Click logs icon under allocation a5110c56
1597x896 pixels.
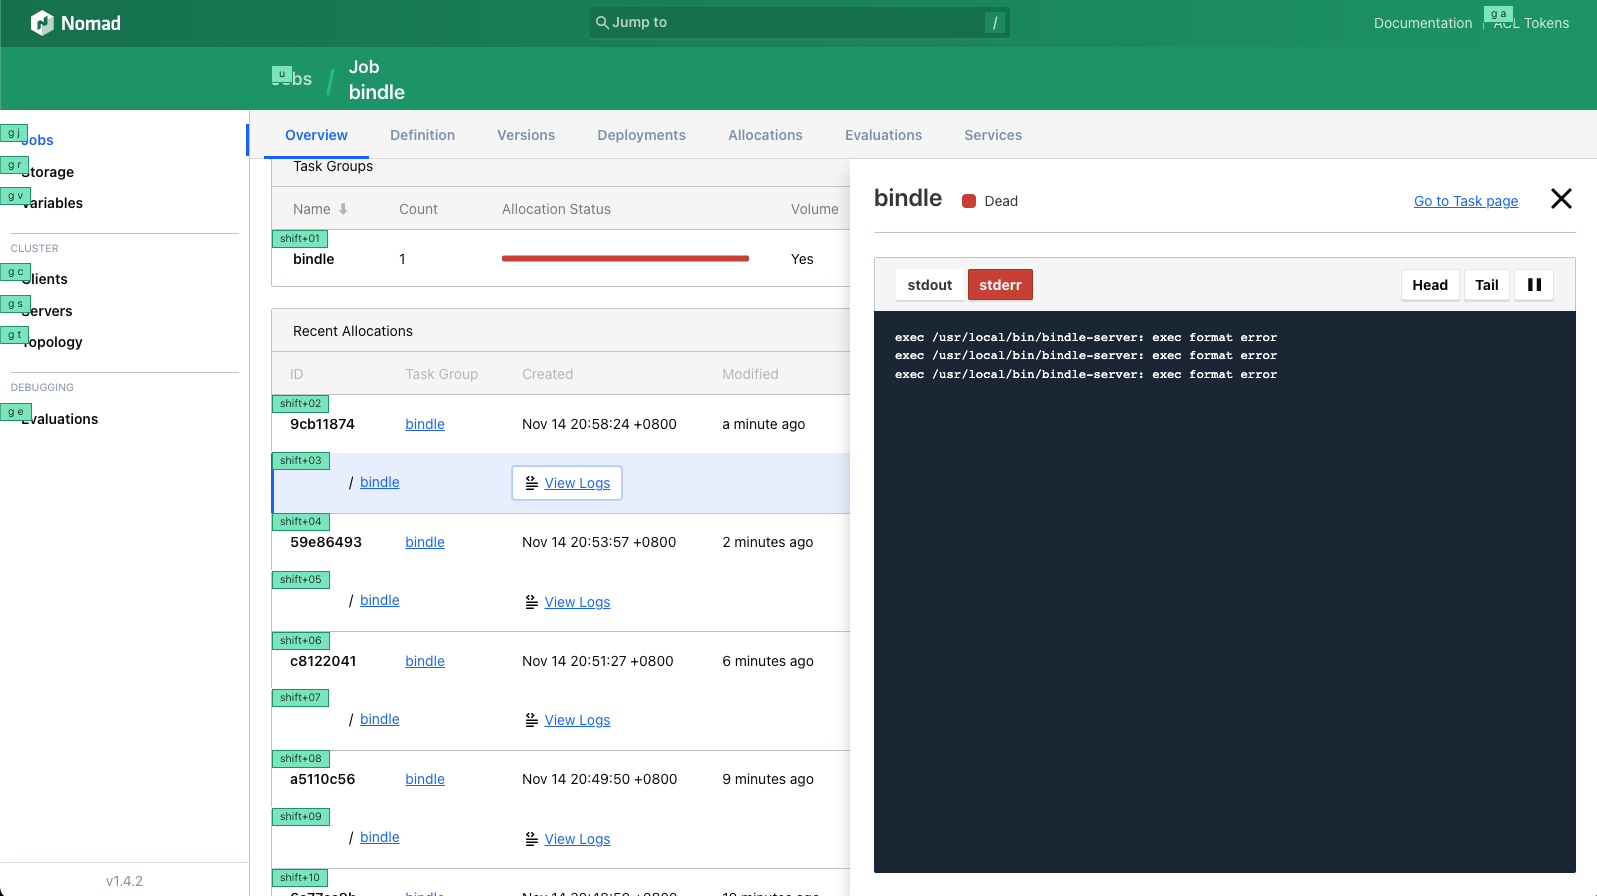[x=532, y=839]
